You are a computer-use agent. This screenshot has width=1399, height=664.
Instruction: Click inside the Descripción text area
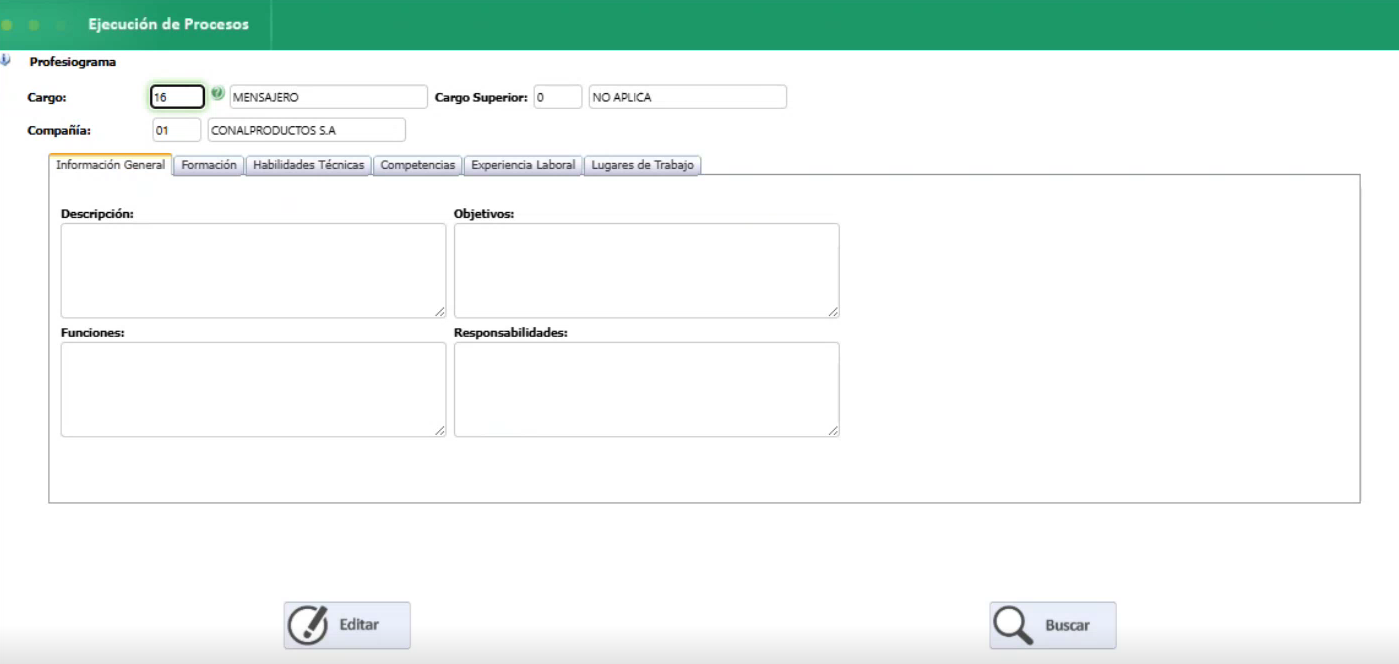[x=253, y=270]
